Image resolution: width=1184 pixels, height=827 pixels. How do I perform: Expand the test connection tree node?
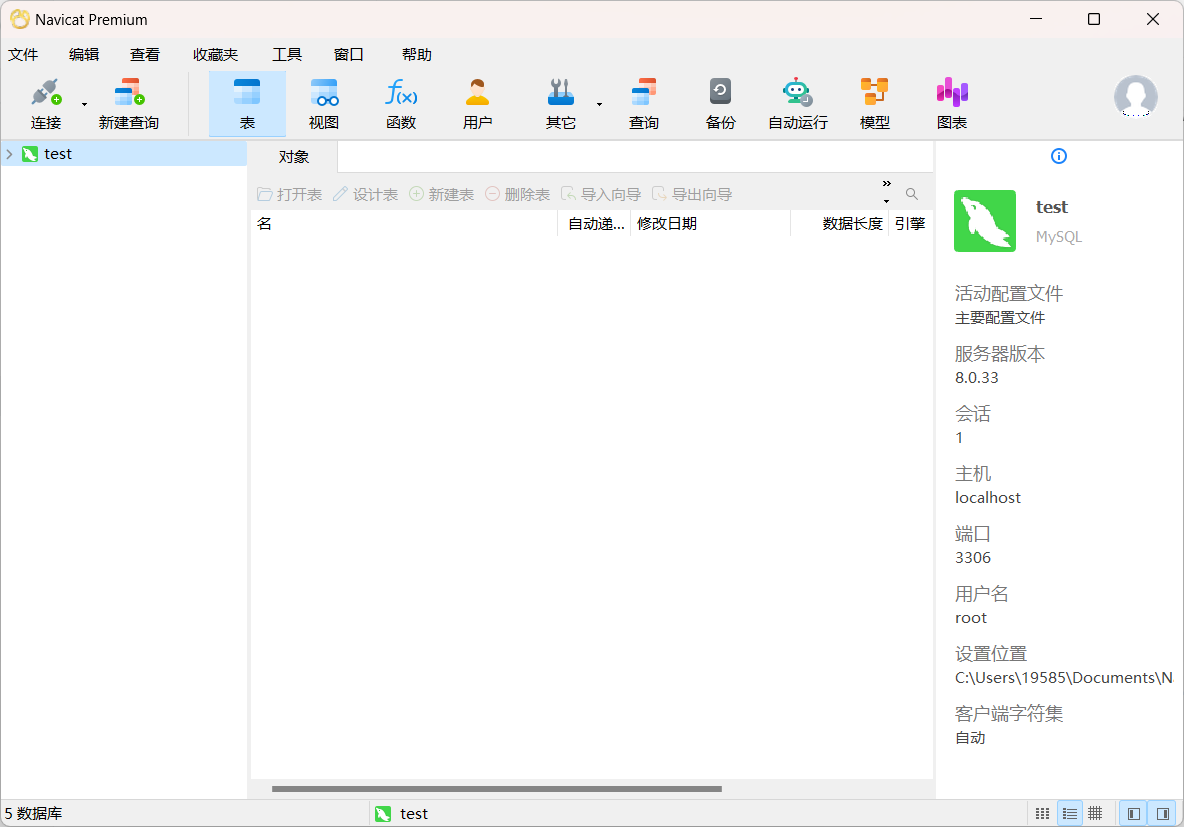tap(9, 154)
